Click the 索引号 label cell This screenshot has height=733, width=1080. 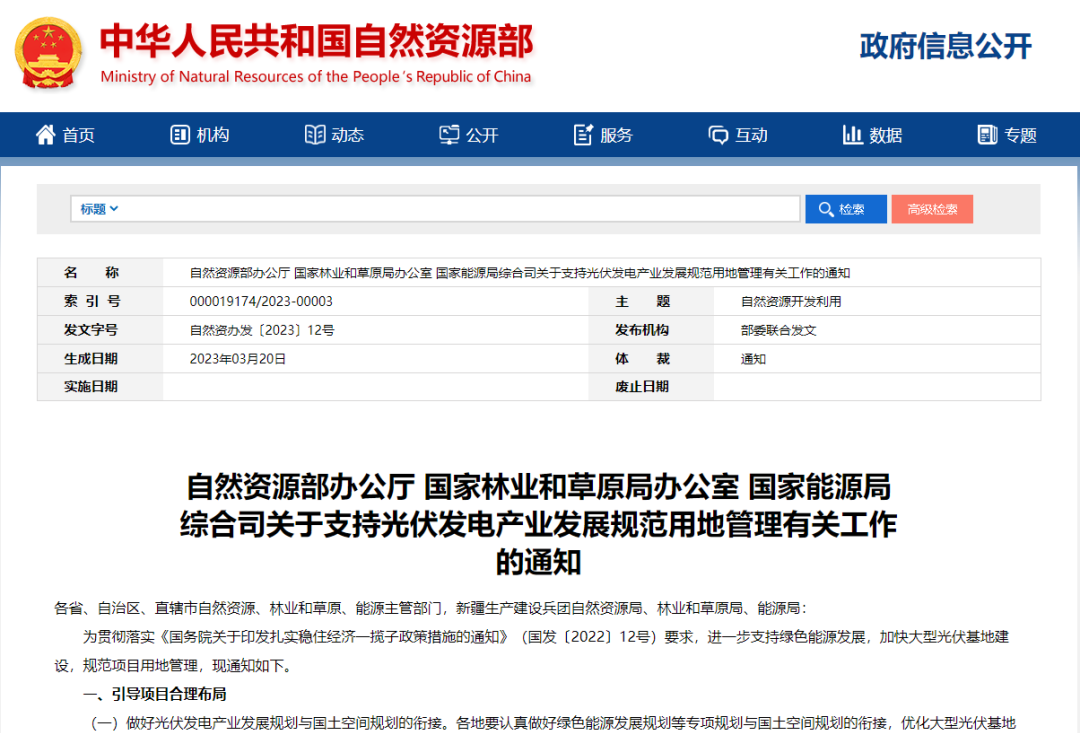100,302
